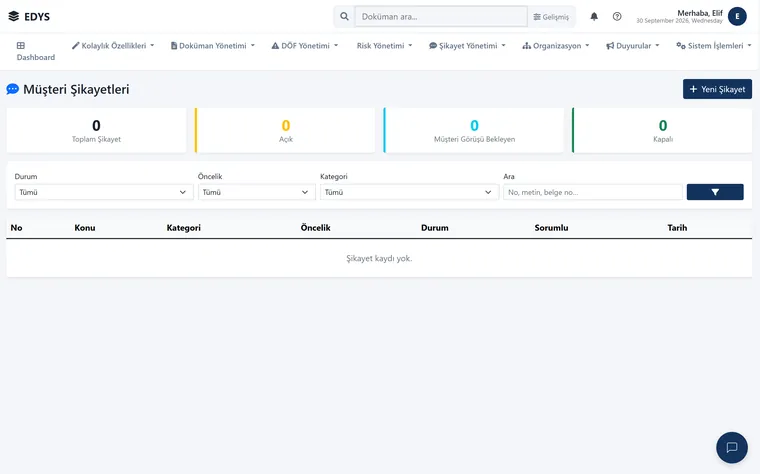Click the Merhaba, Elif greeting text
760x474 pixels.
[700, 13]
